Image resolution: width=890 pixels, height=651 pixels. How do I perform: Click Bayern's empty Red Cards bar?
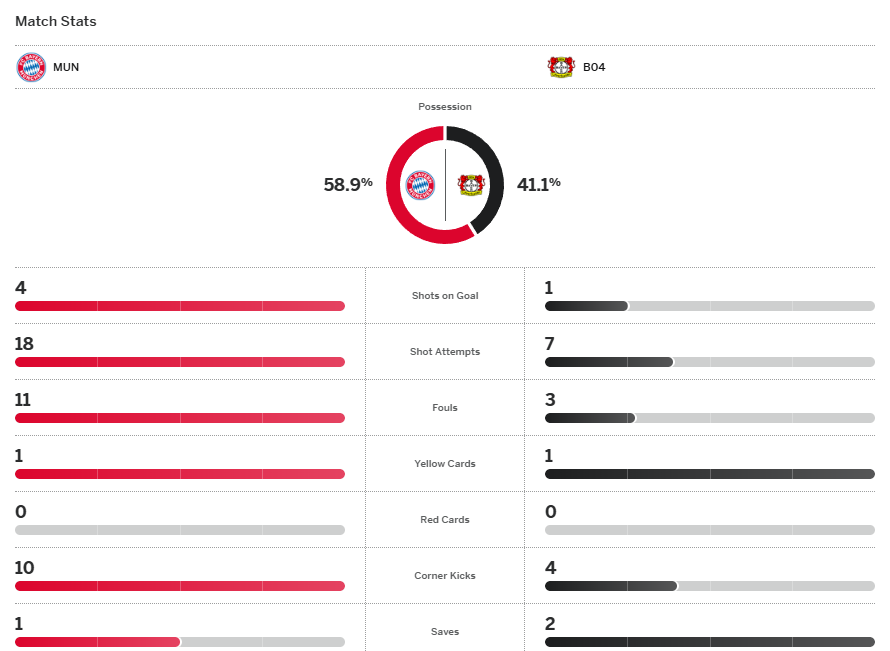pyautogui.click(x=180, y=530)
